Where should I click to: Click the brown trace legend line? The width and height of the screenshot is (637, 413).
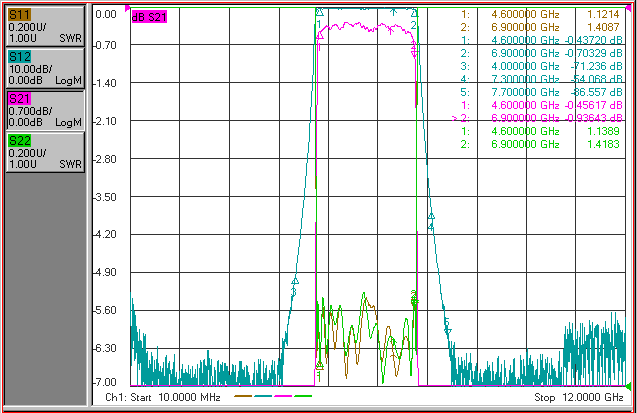coord(243,396)
